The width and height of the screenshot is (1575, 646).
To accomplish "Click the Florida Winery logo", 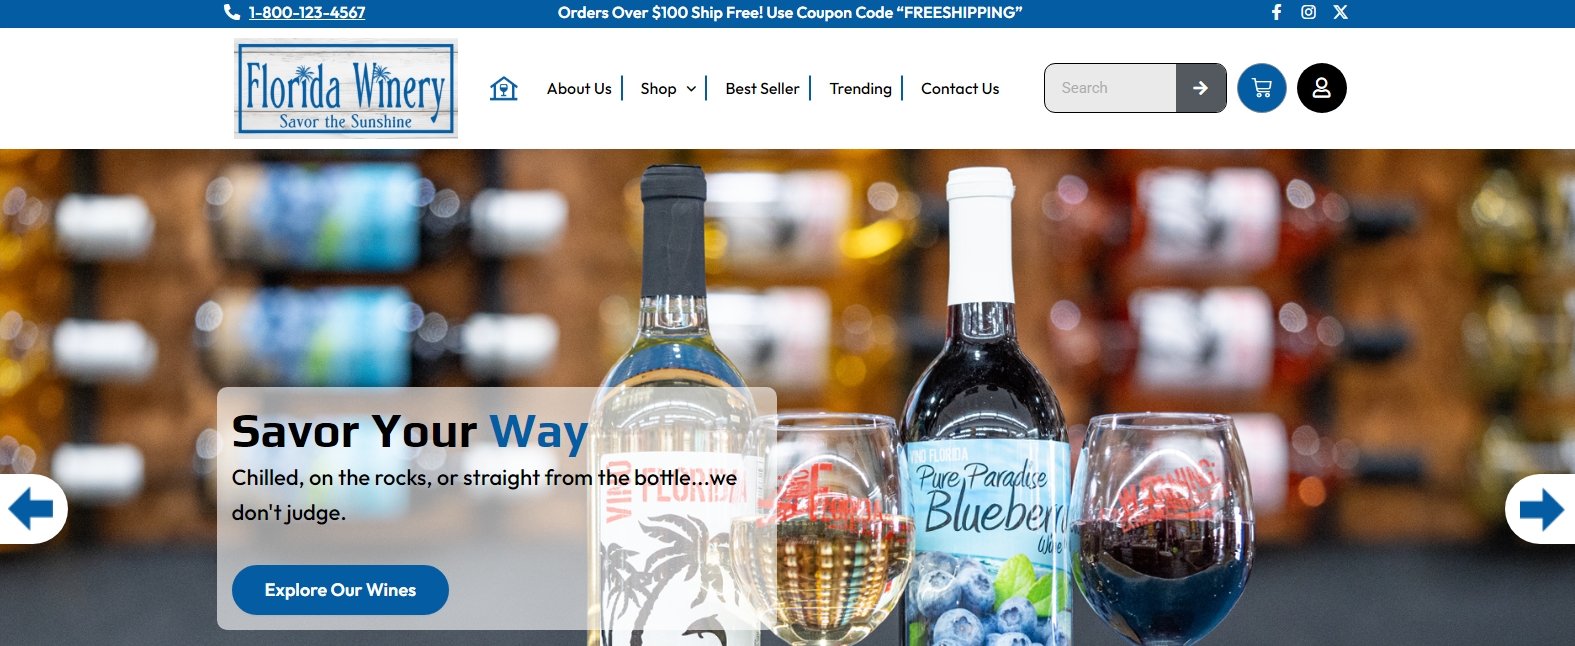I will click(x=346, y=88).
